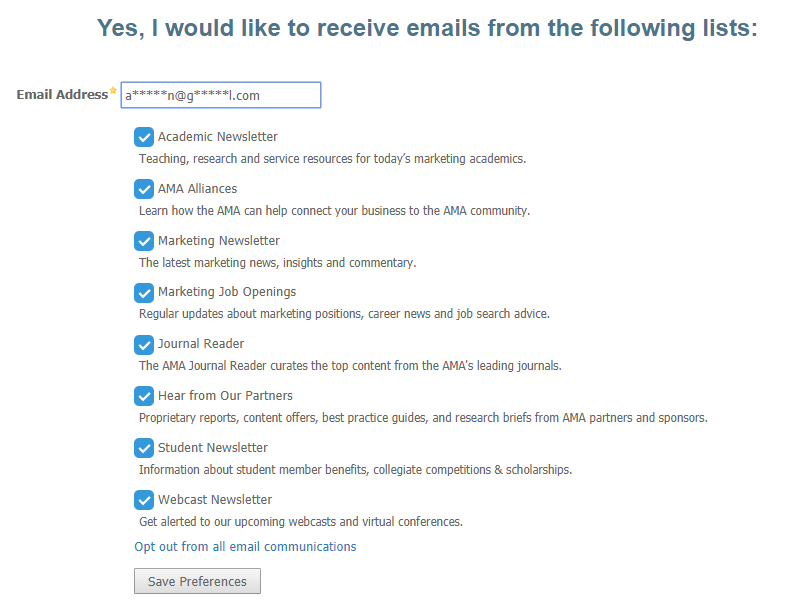Select the masked email address text box
The width and height of the screenshot is (810, 607).
pyautogui.click(x=220, y=94)
